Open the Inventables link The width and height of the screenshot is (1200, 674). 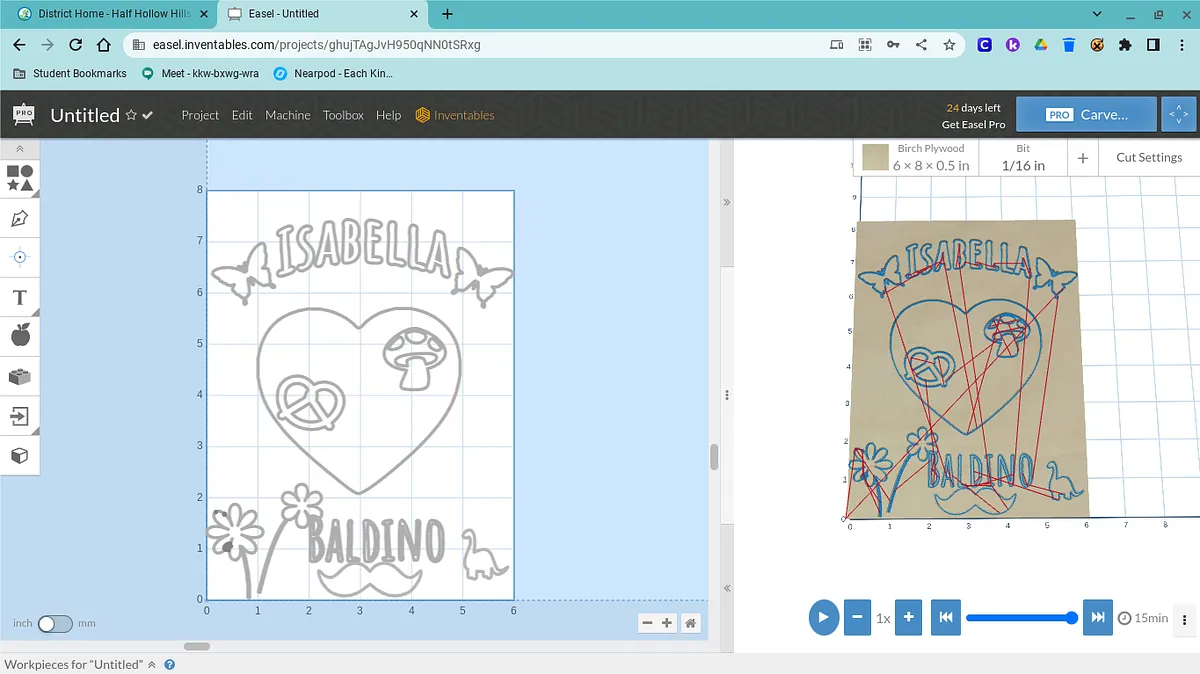(x=455, y=115)
